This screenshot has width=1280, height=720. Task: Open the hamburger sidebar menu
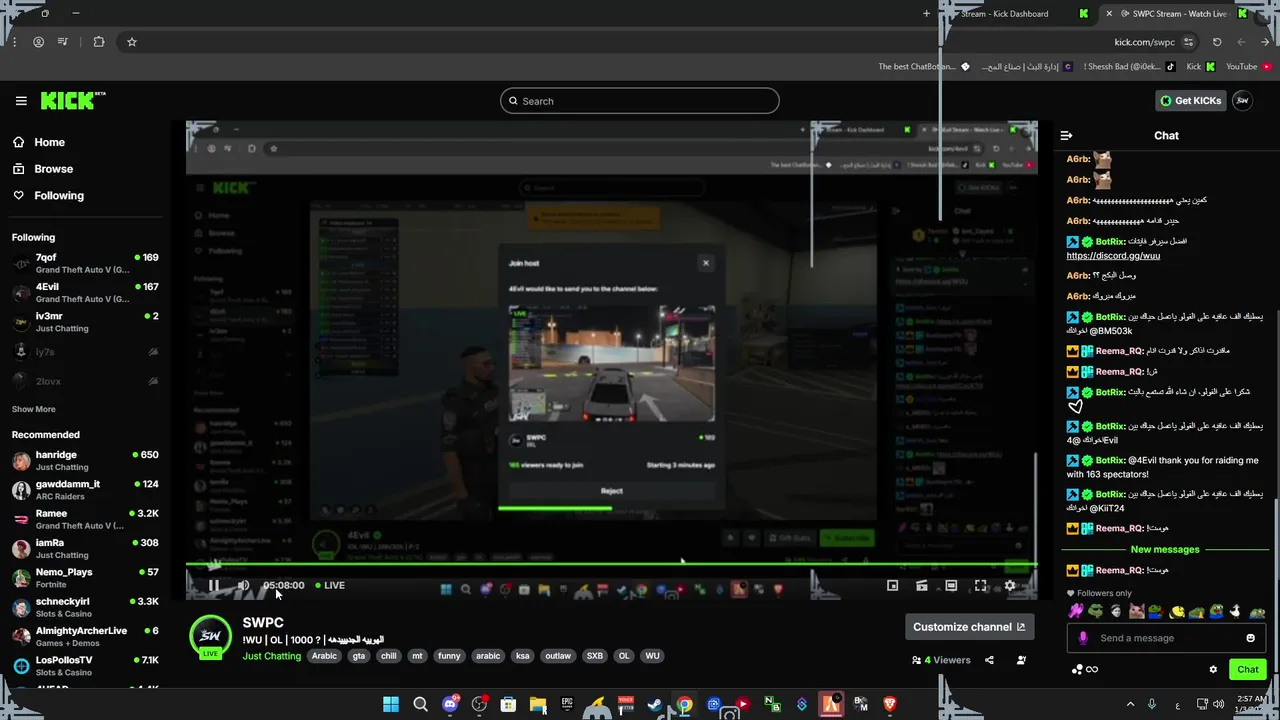click(21, 101)
